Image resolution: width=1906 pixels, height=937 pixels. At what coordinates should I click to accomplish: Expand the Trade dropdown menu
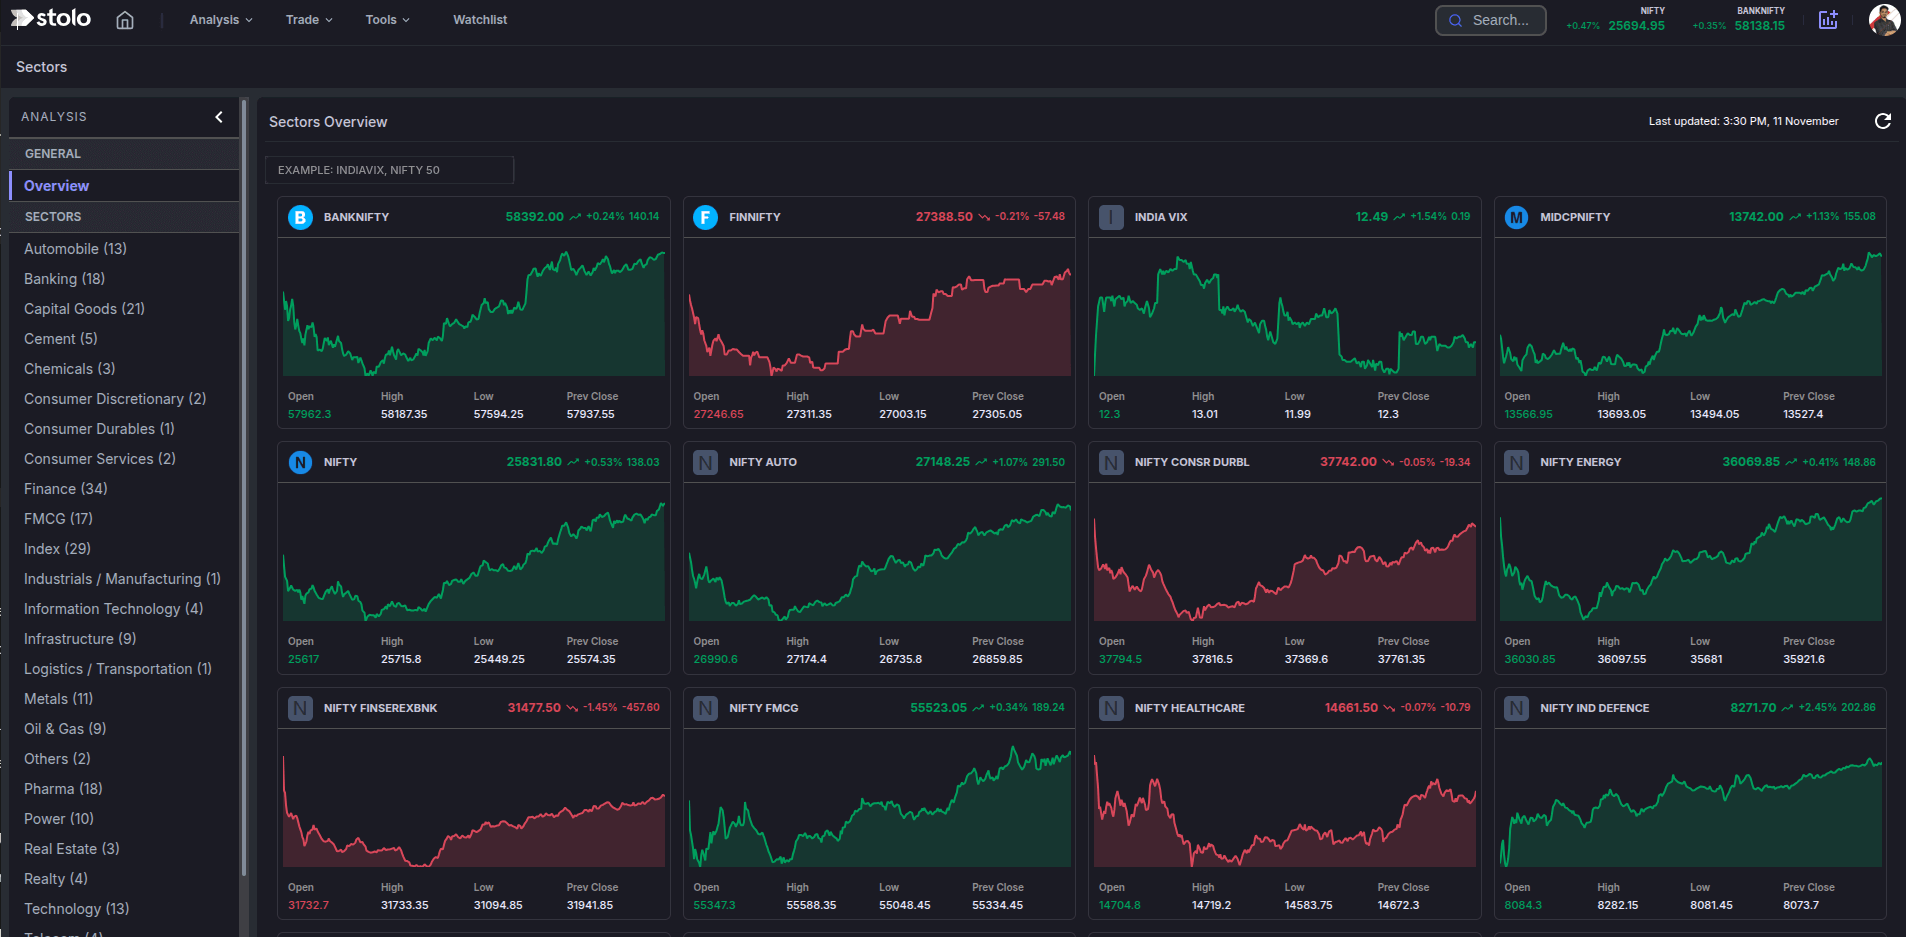308,20
